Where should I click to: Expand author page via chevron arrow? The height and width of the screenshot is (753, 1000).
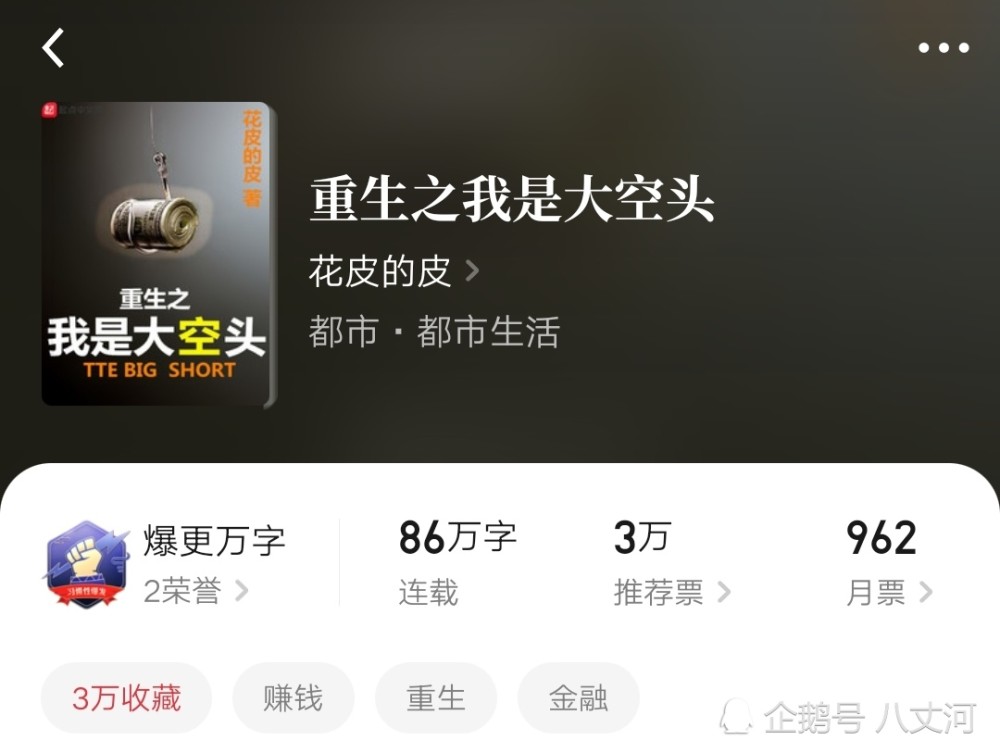(x=472, y=271)
